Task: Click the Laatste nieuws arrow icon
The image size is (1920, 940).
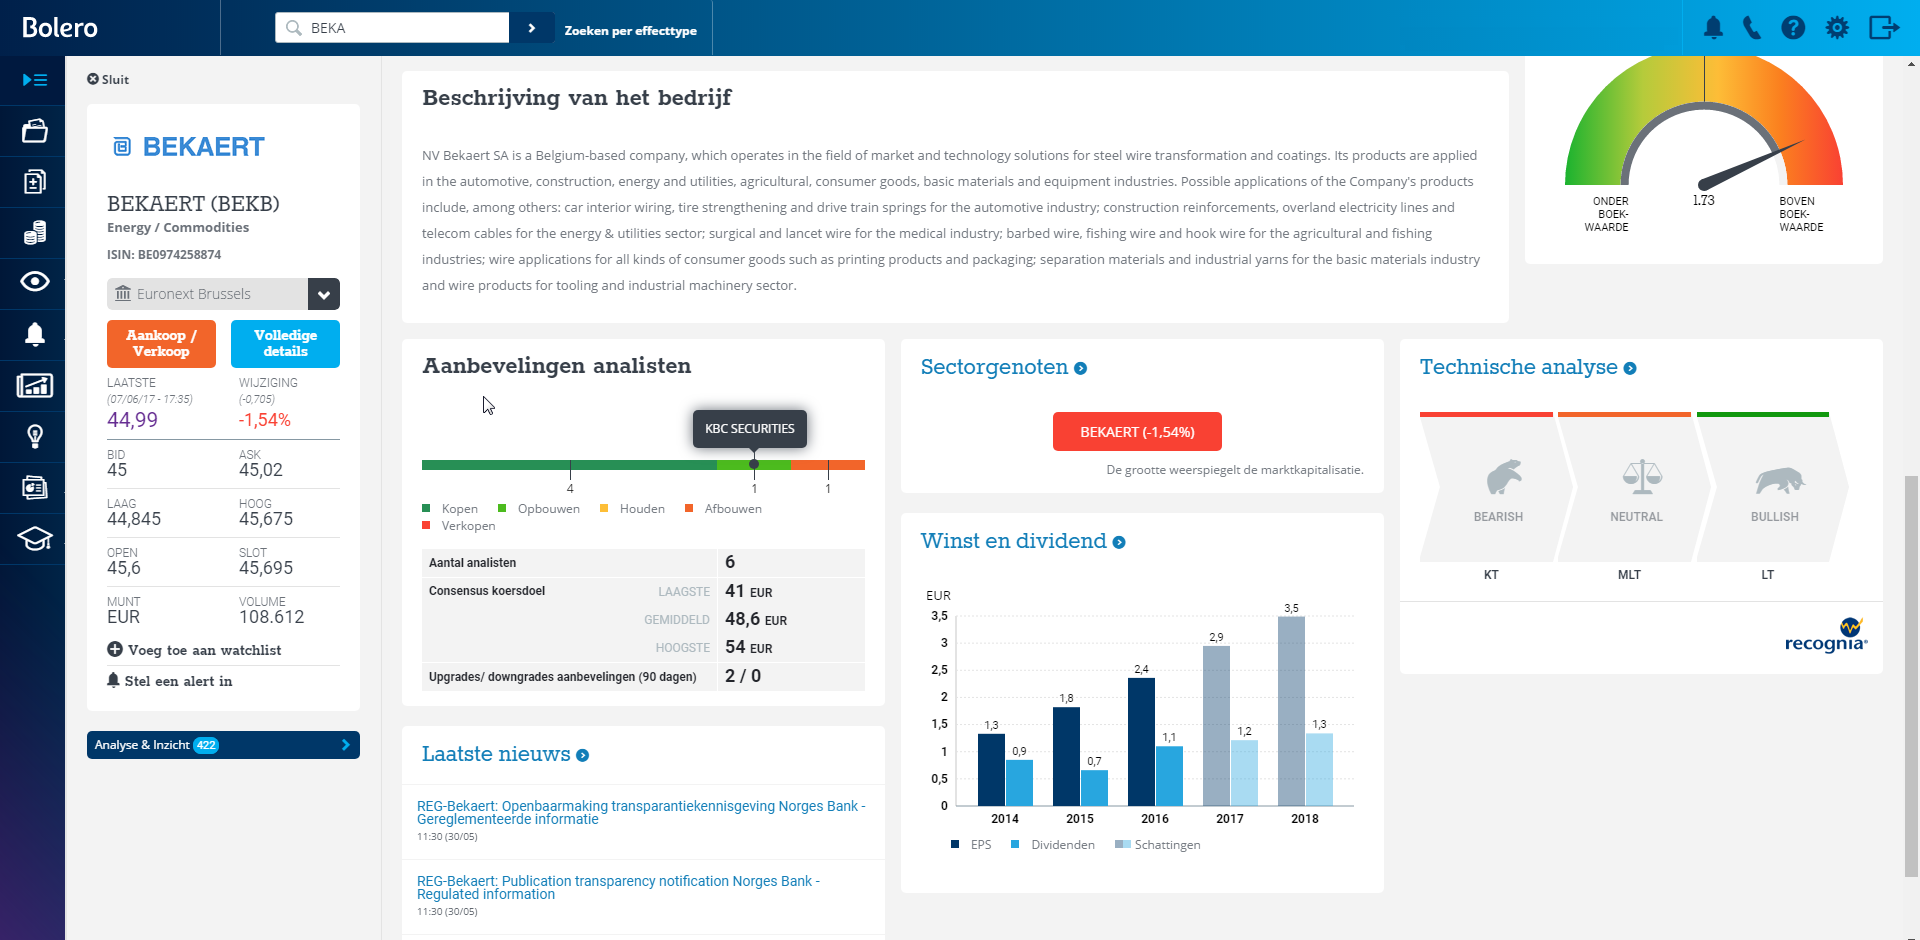Action: click(582, 756)
